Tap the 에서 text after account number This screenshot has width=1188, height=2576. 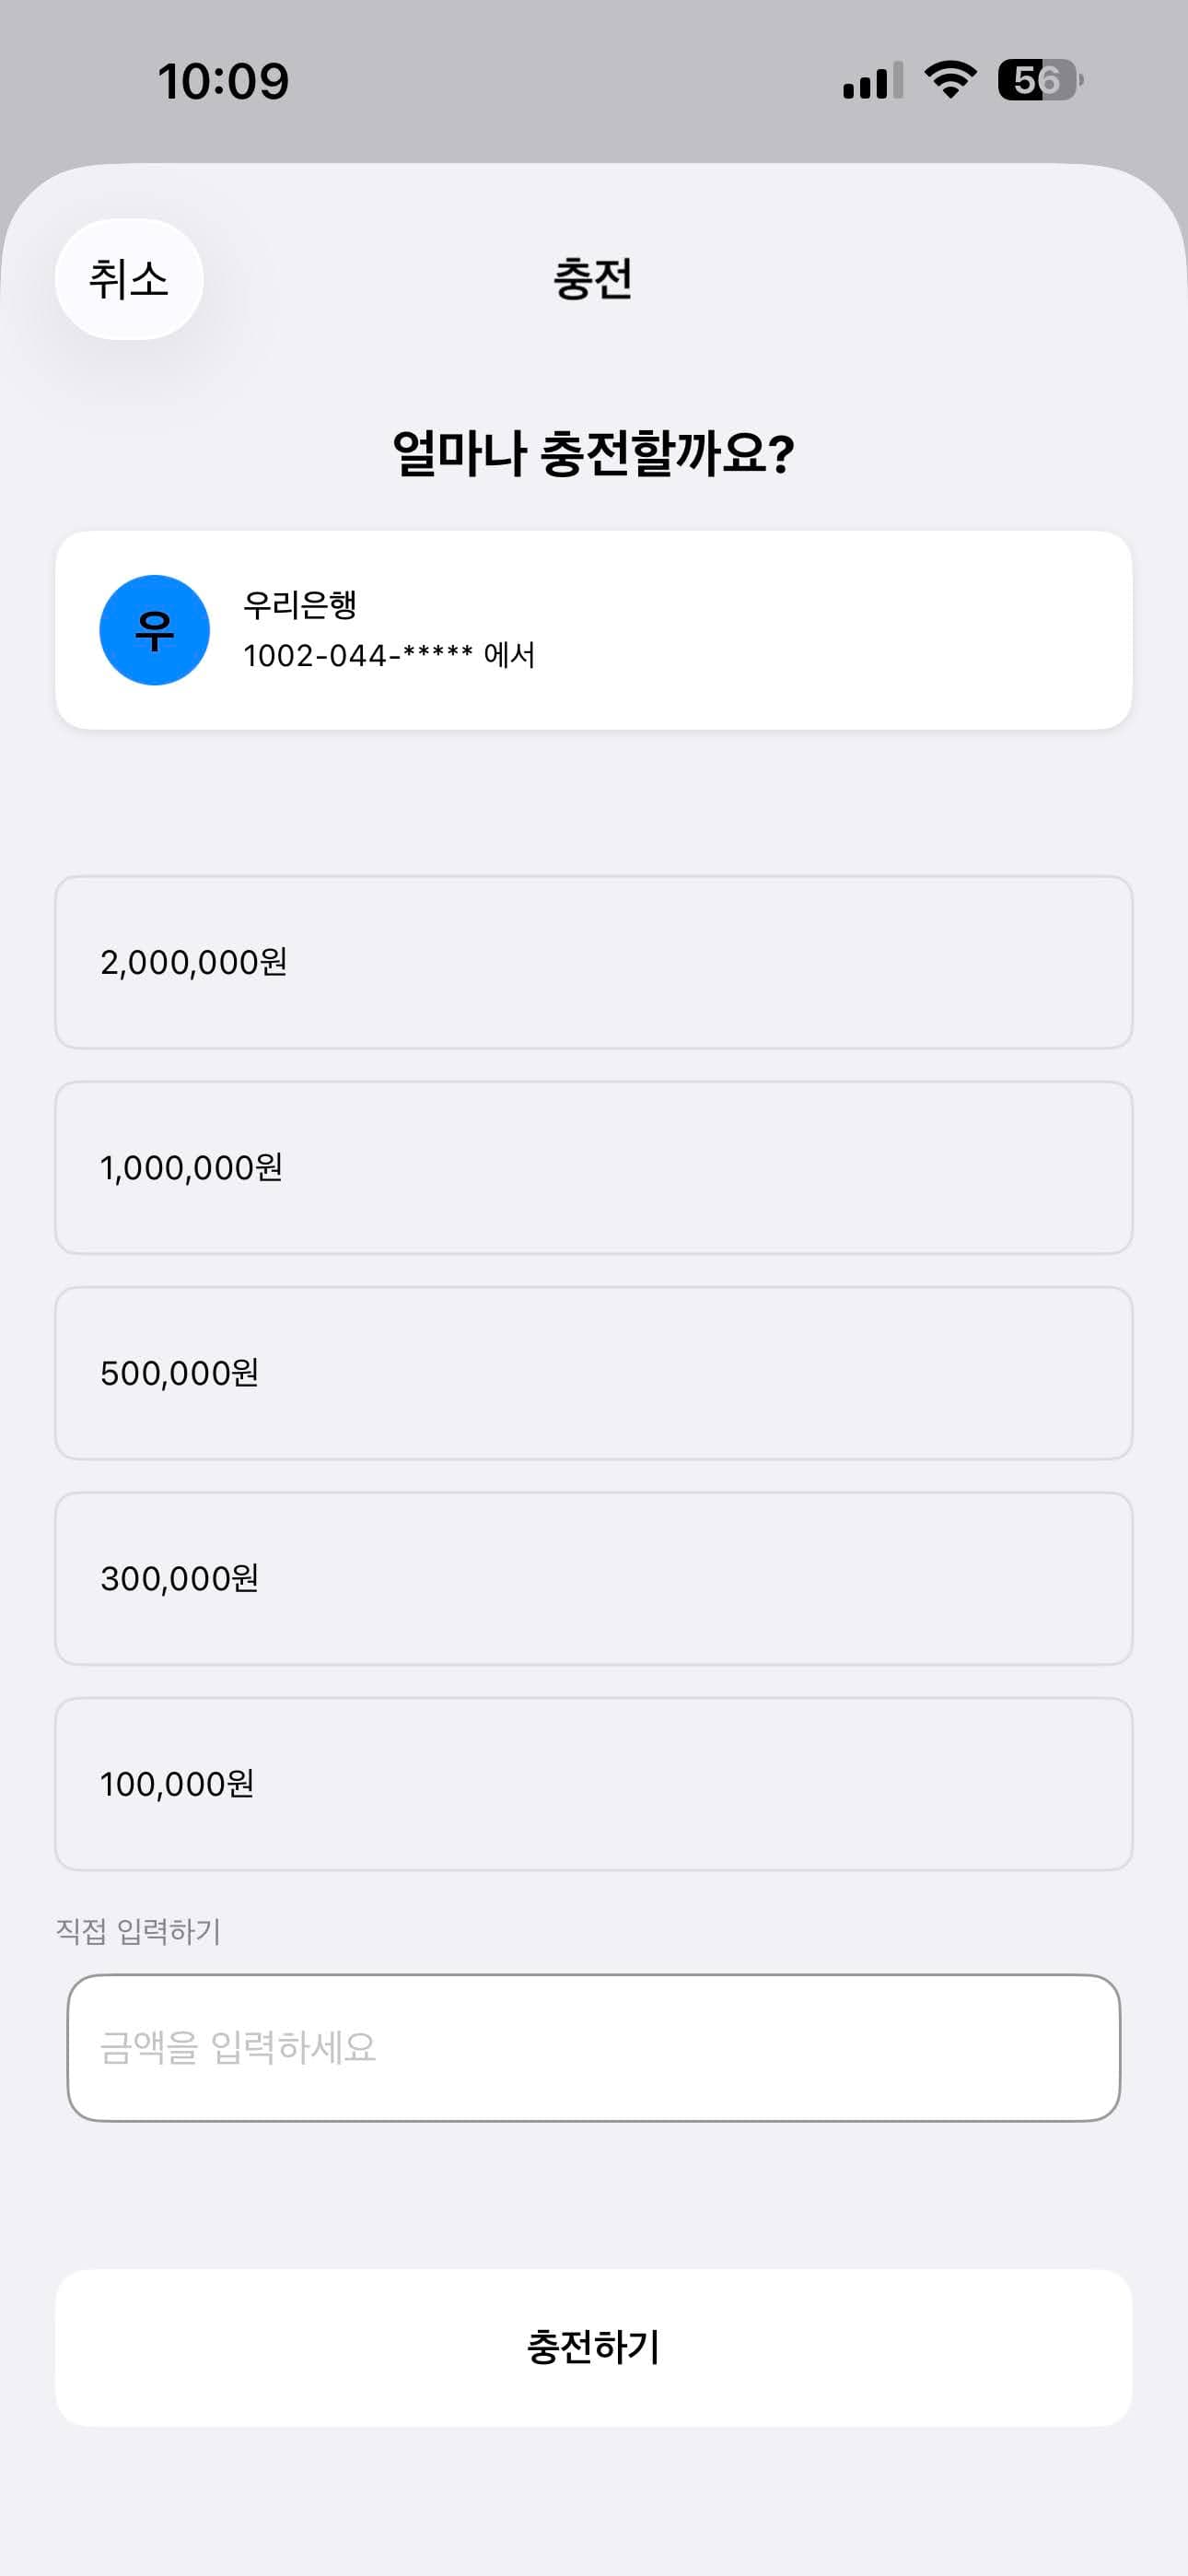[509, 656]
